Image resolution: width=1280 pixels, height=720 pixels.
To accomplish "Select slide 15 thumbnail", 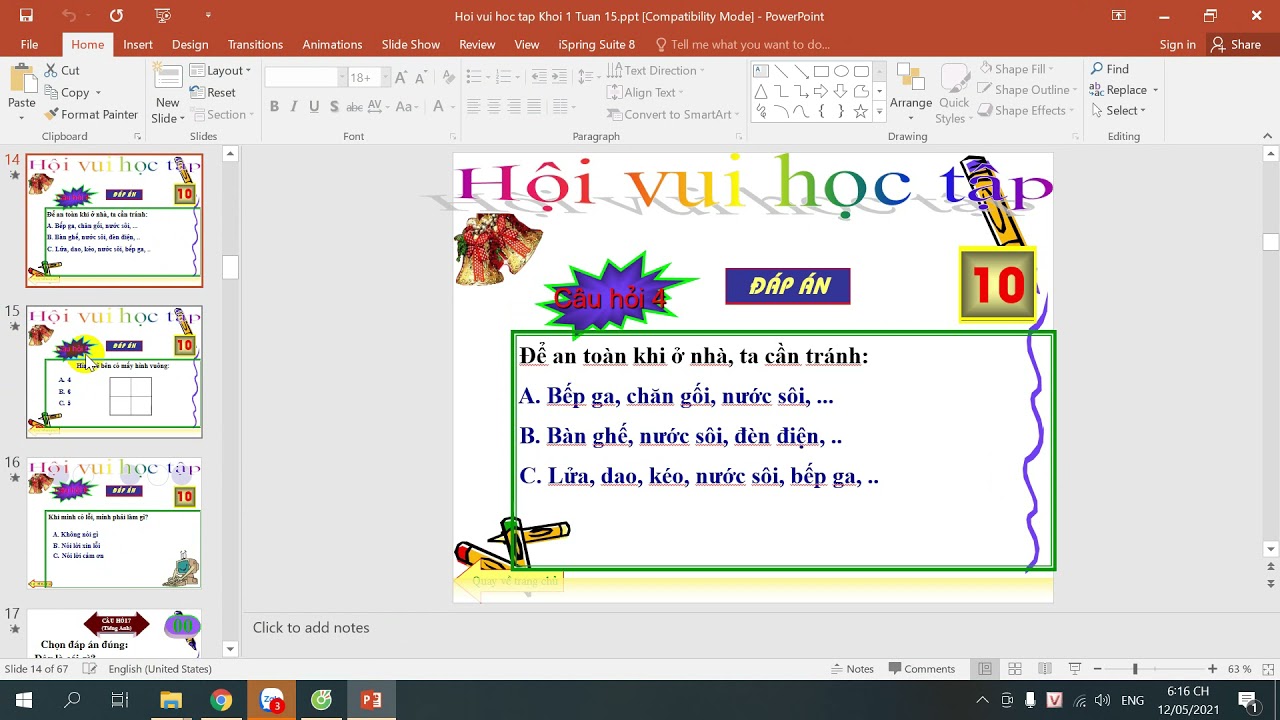I will [x=114, y=372].
